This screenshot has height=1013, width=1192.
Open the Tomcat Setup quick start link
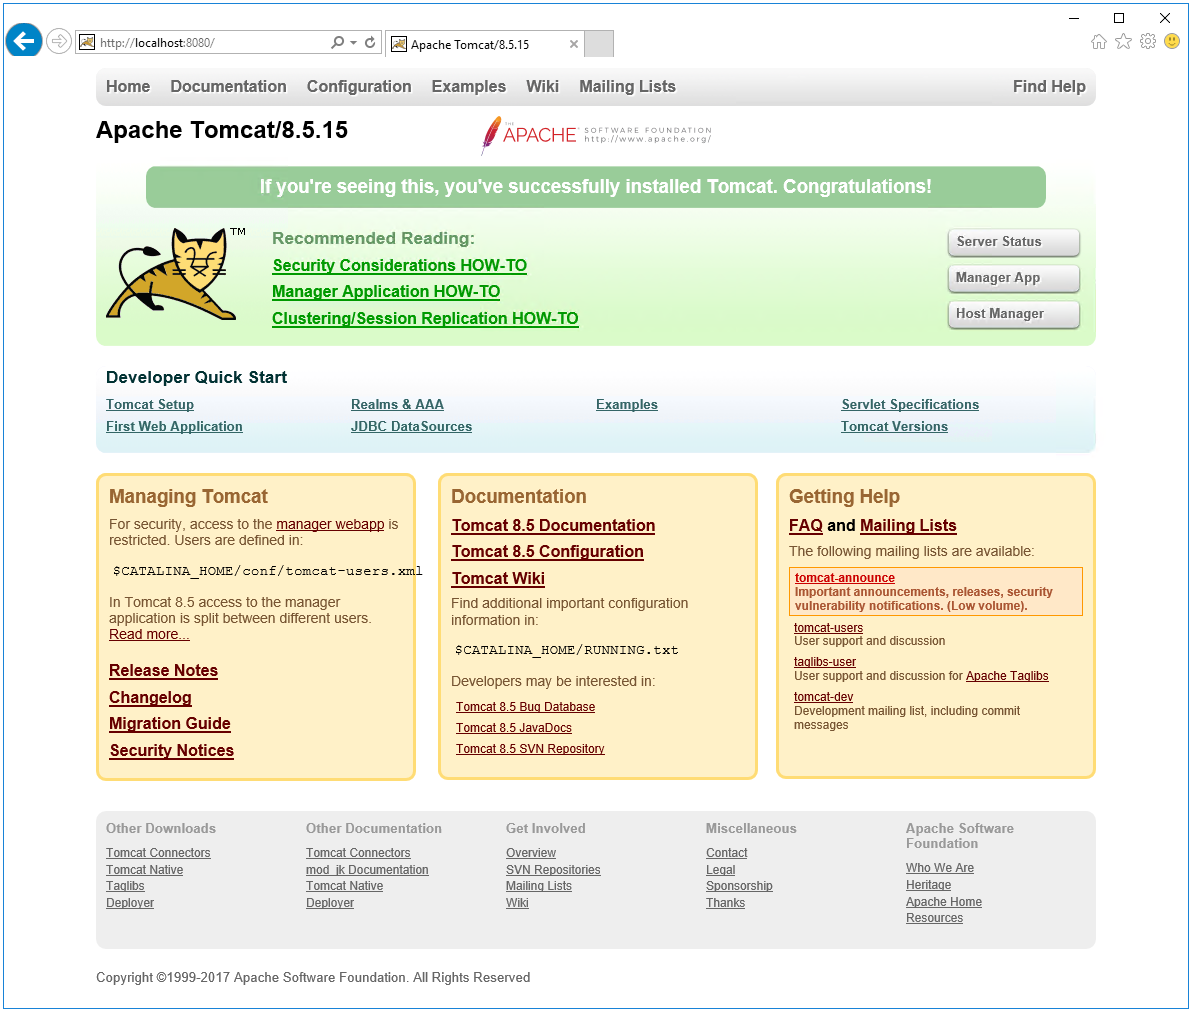tap(150, 405)
